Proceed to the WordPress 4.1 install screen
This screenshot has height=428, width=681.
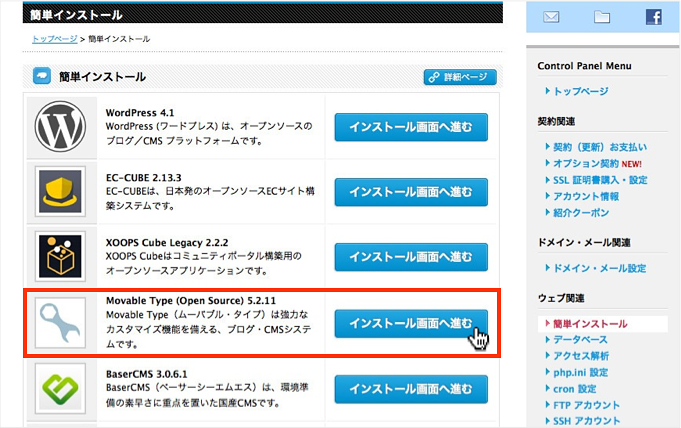(411, 127)
